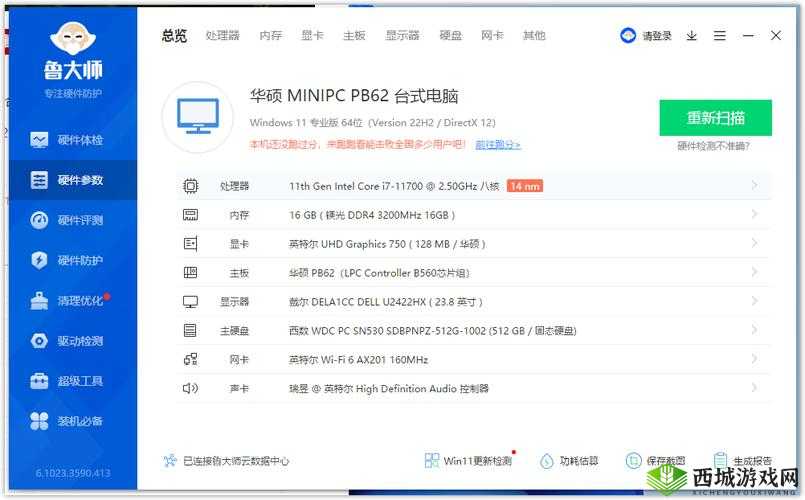Expand the 主板 row chevron
Image resolution: width=805 pixels, height=500 pixels.
click(754, 272)
